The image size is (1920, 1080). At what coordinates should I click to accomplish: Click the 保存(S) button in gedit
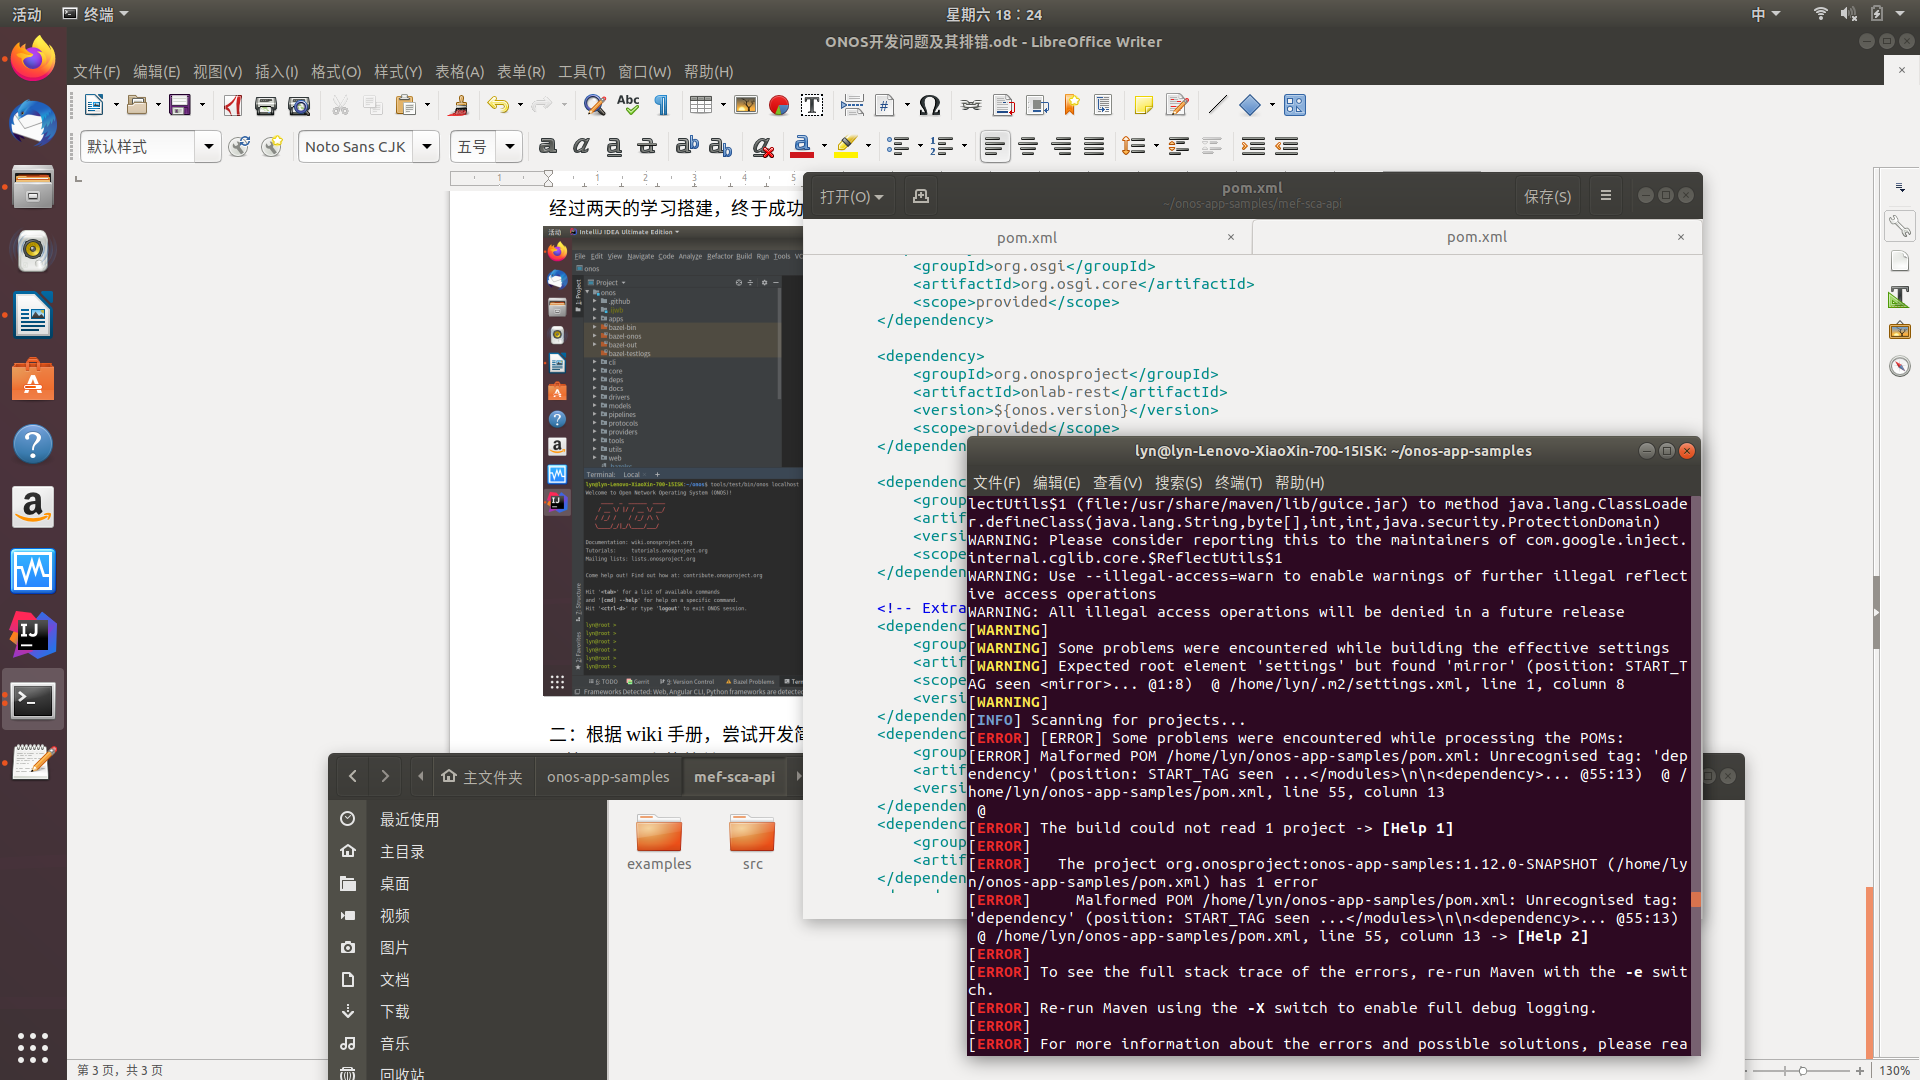[1546, 196]
